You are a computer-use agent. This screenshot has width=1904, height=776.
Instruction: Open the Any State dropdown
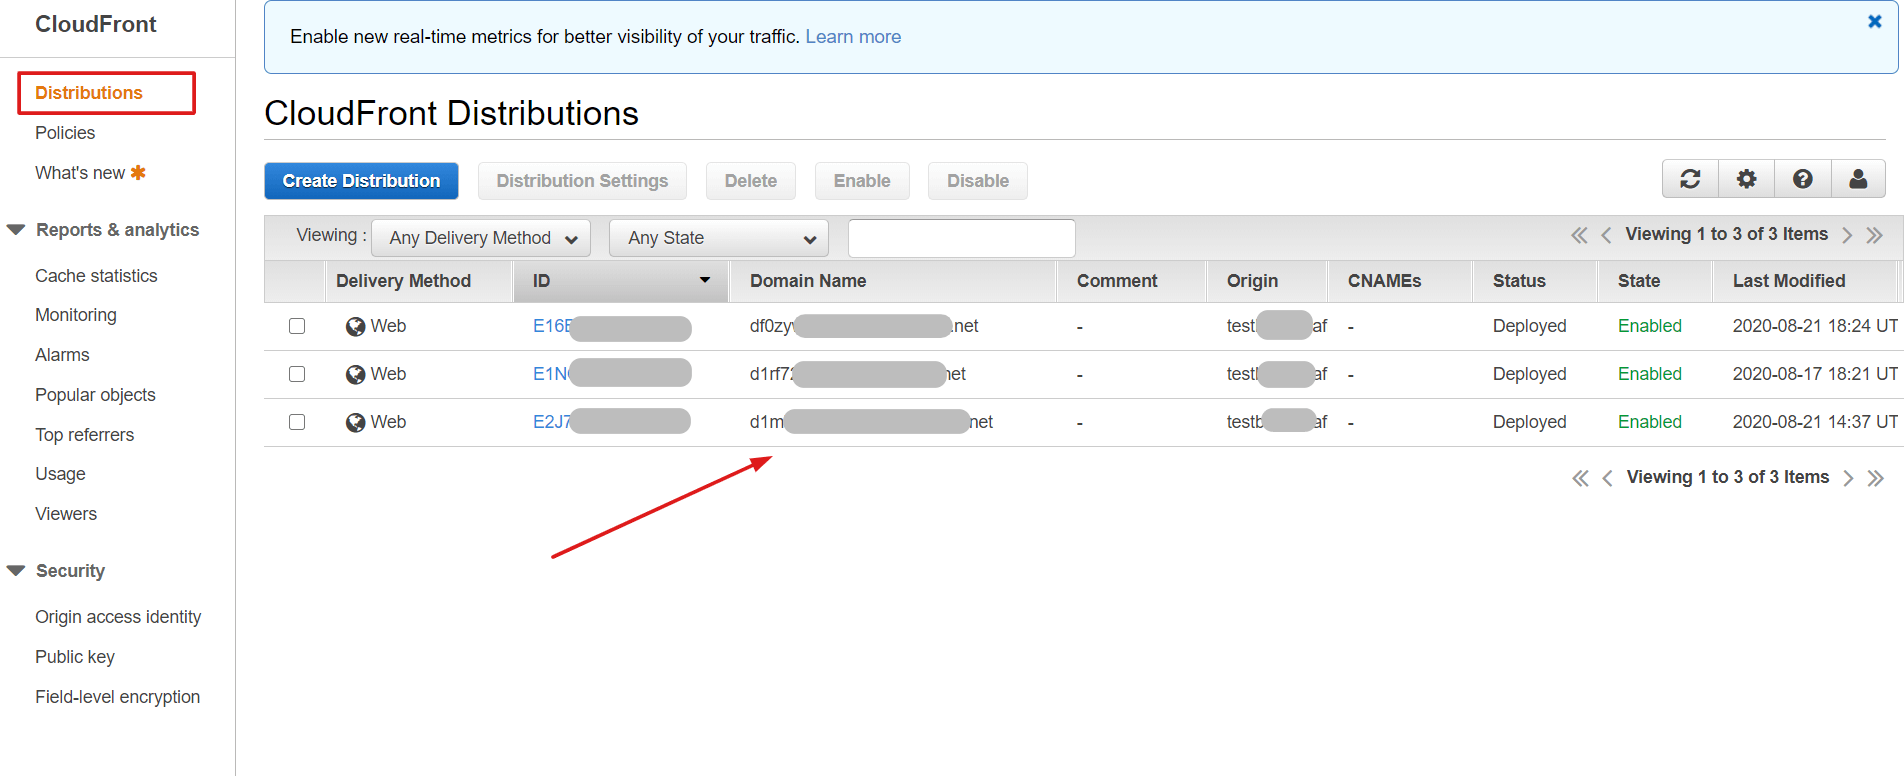(719, 238)
